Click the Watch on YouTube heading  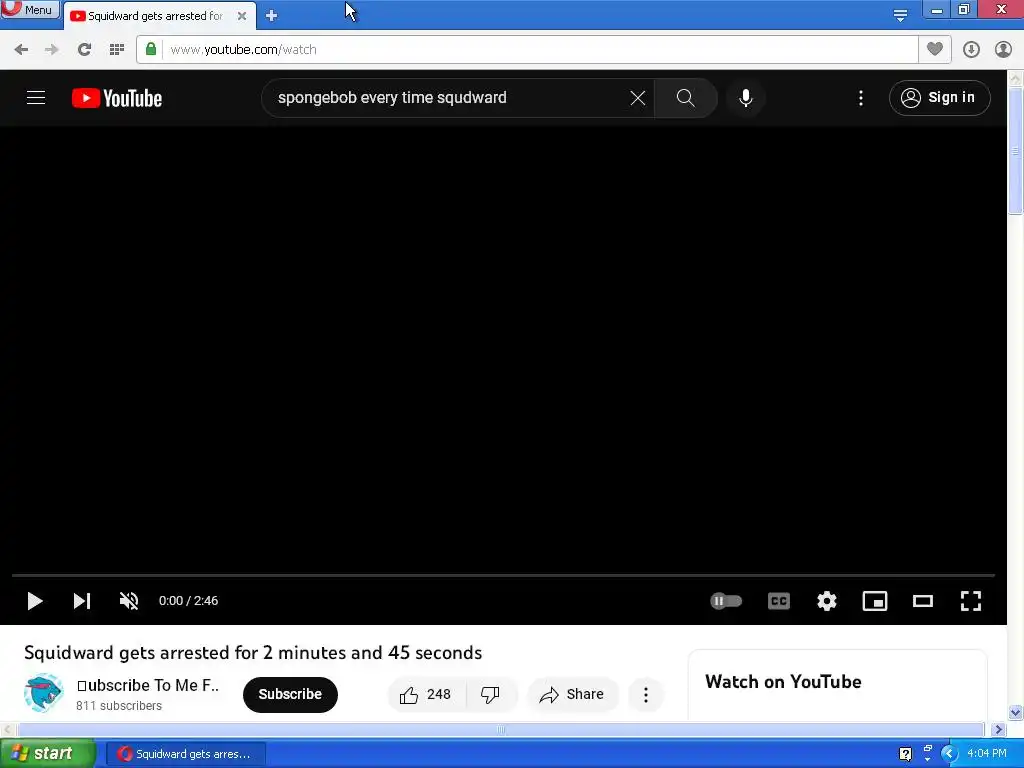click(x=783, y=682)
